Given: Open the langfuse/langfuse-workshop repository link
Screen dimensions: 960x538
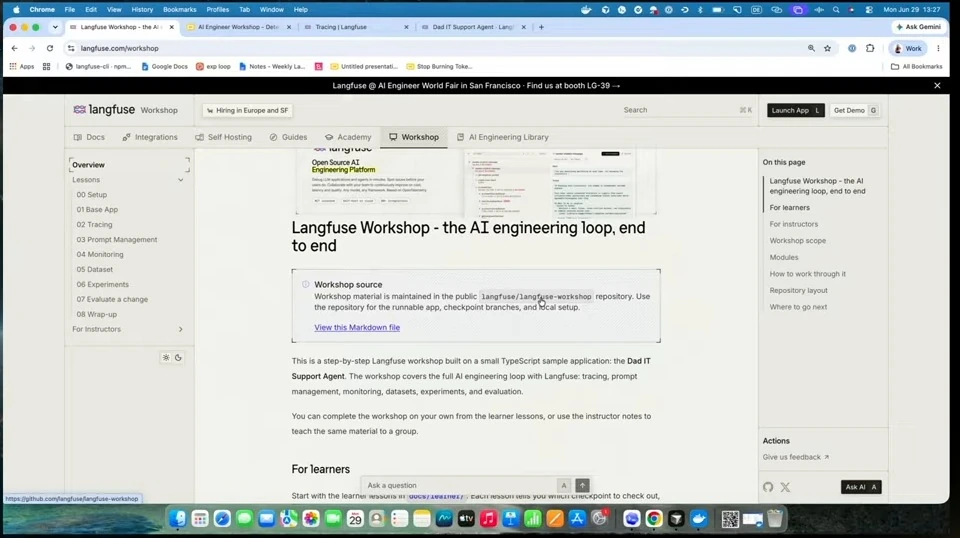Looking at the screenshot, I should coord(536,296).
